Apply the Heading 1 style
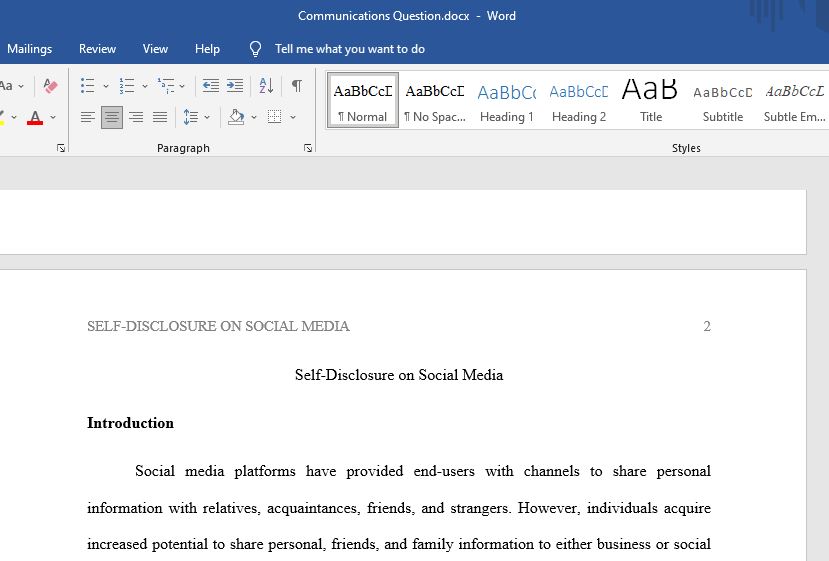 pyautogui.click(x=506, y=100)
